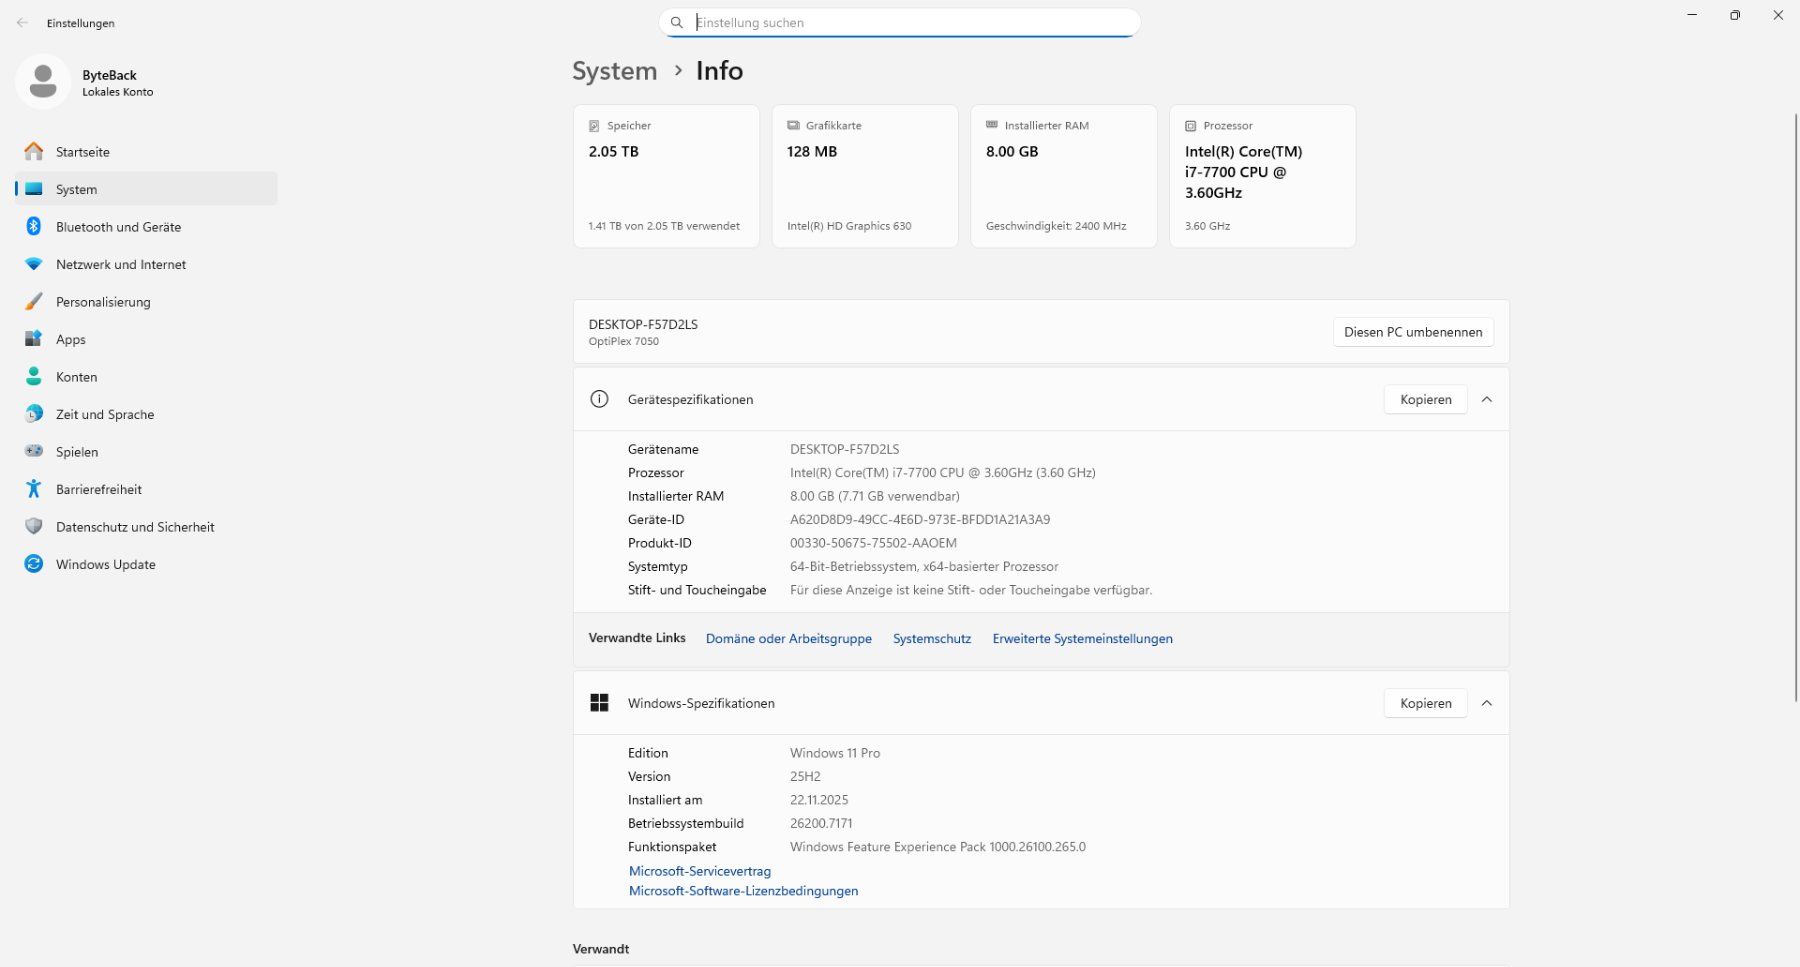
Task: Click Diesen PC umbenennen button
Action: (x=1413, y=332)
